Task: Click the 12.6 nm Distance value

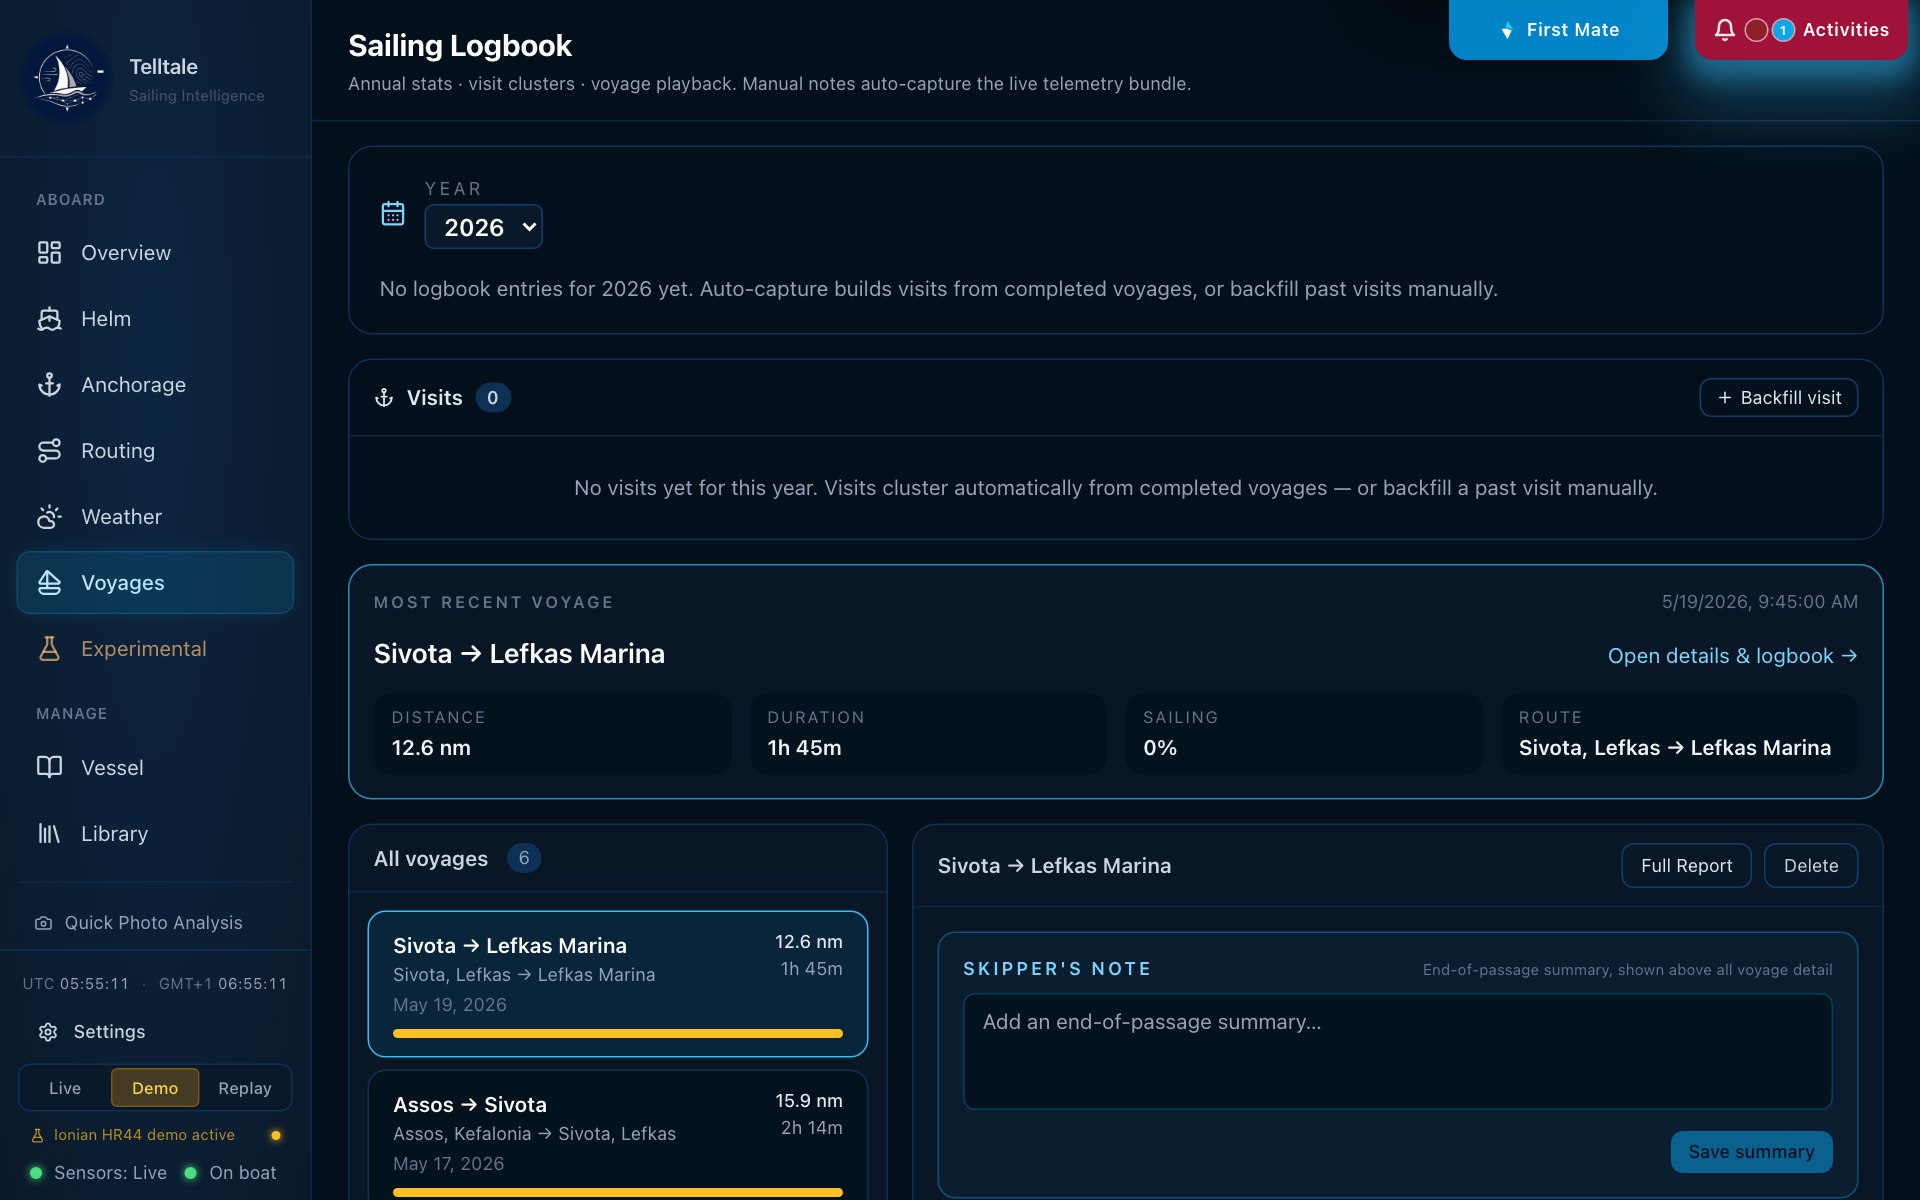Action: [431, 748]
